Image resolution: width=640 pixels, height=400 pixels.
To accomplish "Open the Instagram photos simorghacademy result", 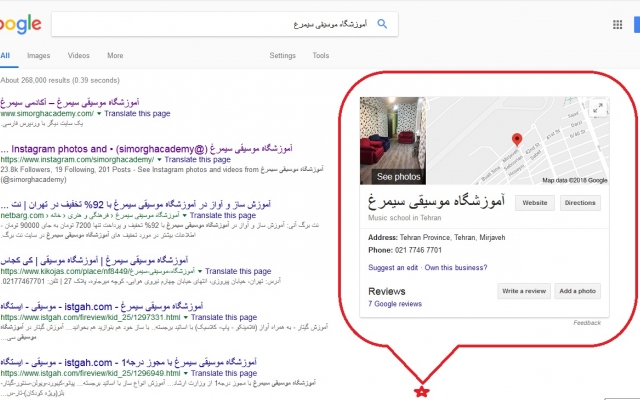I will tap(147, 149).
